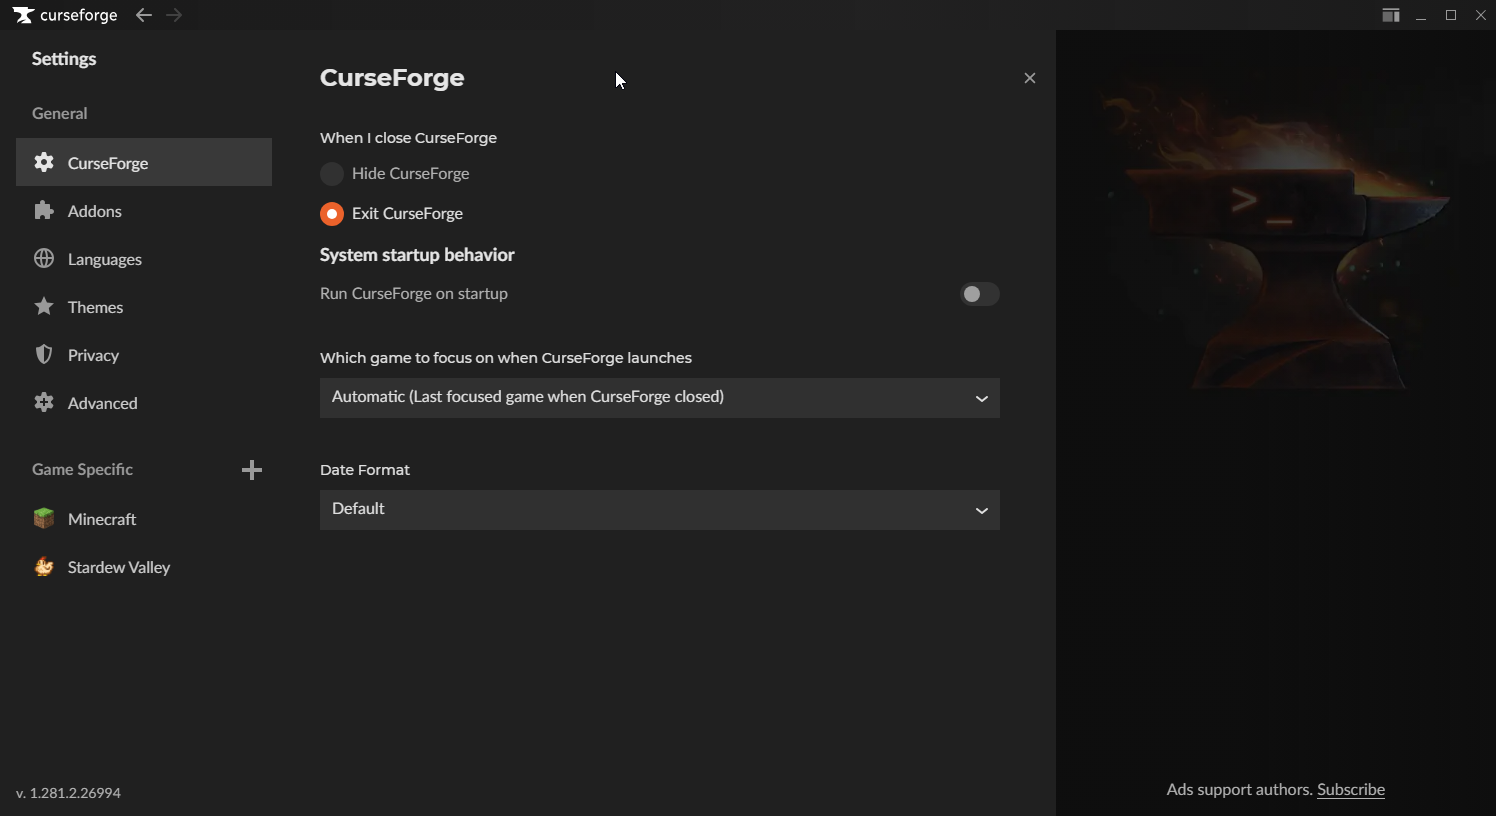Go forward with the right arrow

[x=174, y=15]
